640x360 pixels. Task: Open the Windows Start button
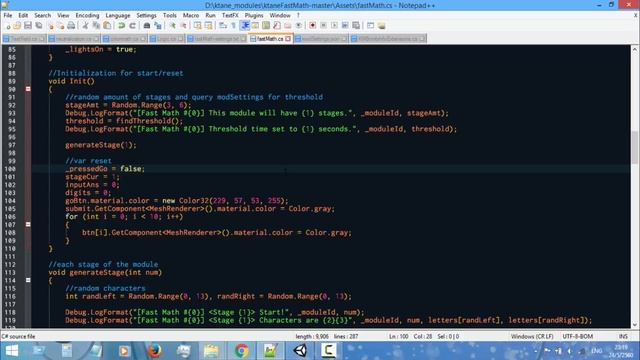(x=12, y=351)
